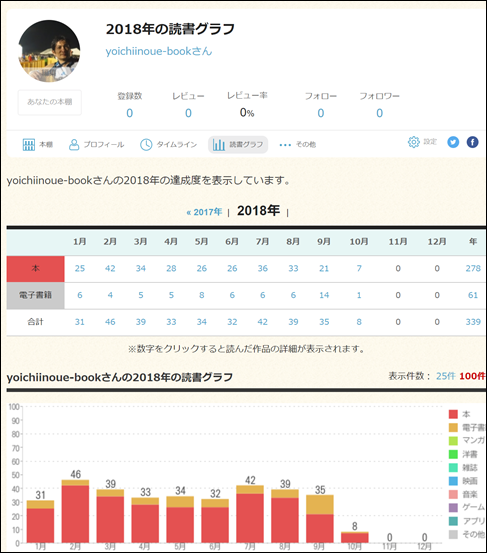Select the reading graph bar-chart icon
This screenshot has height=553, width=487.
click(x=219, y=145)
